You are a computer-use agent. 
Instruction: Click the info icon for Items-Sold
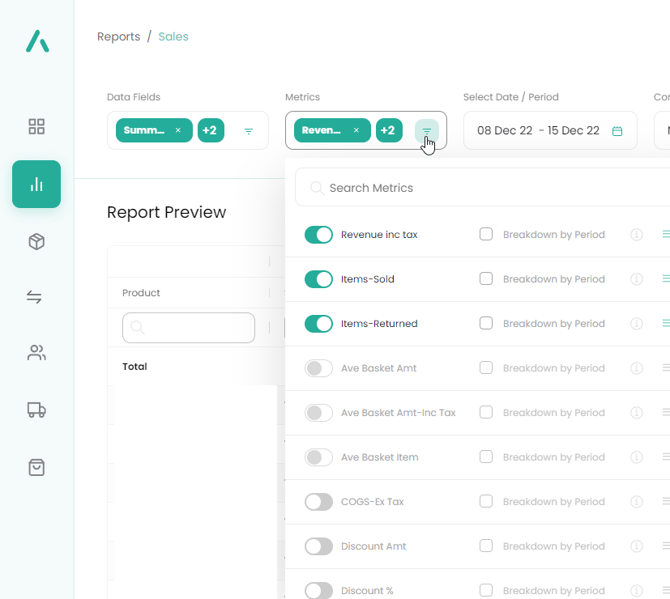point(636,279)
